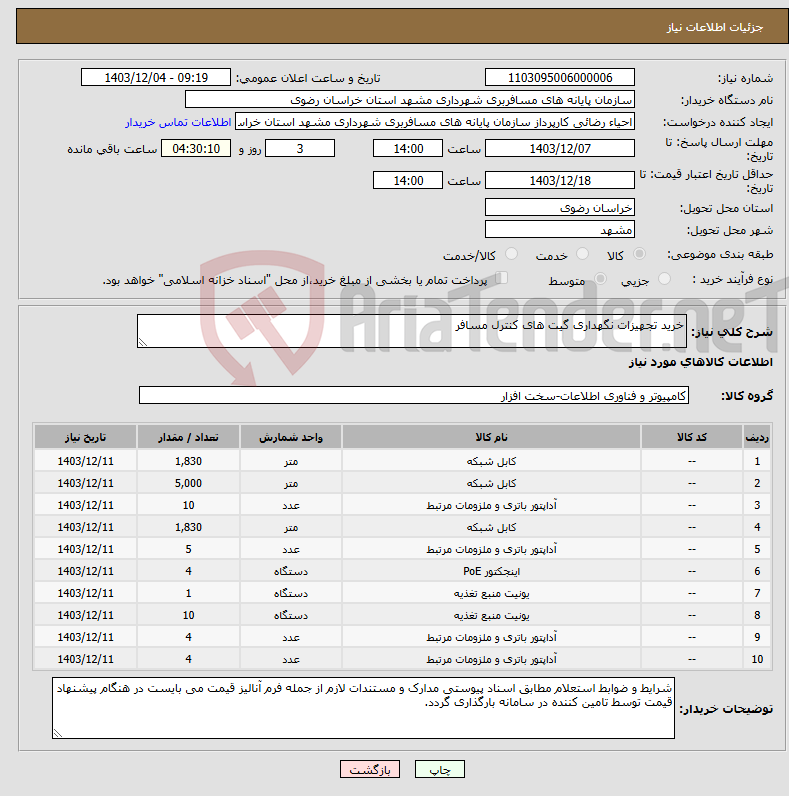
Task: Click the public announcement date field 1403/12/04
Action: point(156,78)
